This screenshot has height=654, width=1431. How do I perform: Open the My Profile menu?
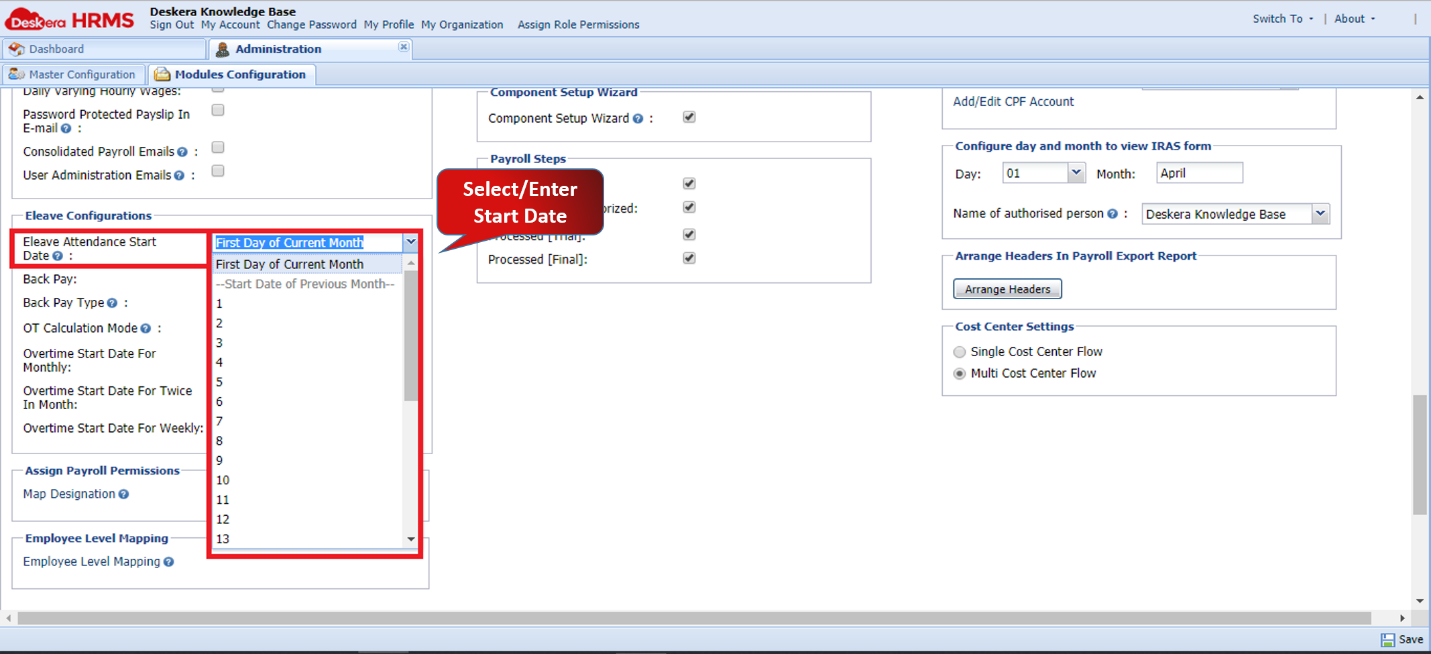(x=388, y=25)
